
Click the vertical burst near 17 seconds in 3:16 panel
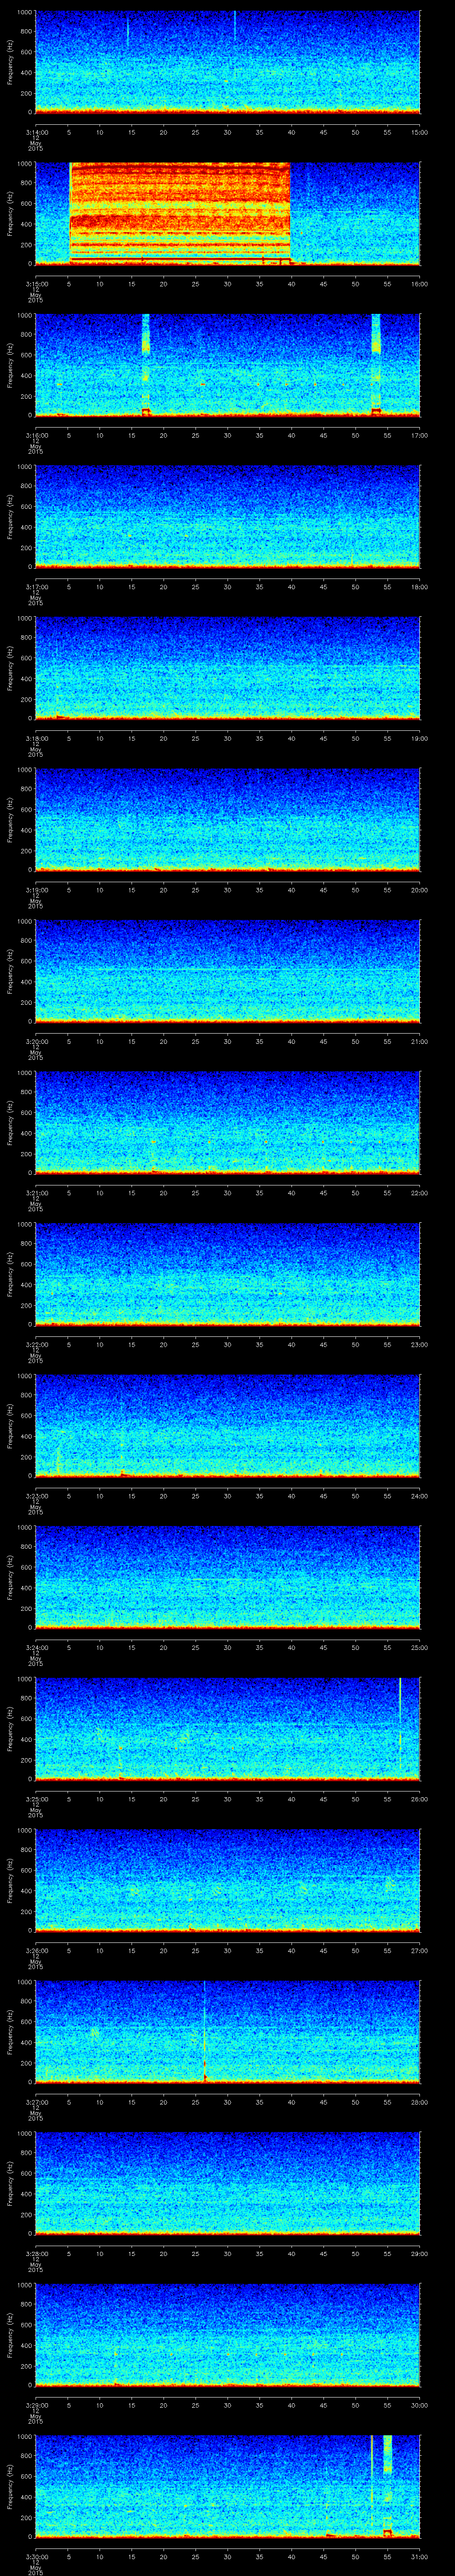[146, 364]
